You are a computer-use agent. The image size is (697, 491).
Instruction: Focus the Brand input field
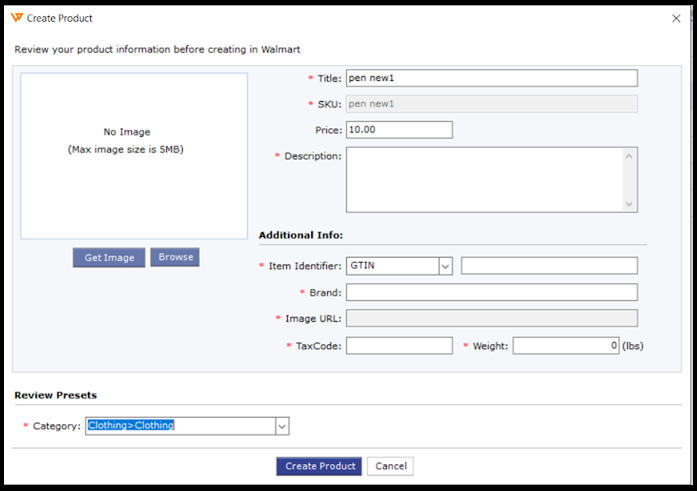click(x=491, y=292)
